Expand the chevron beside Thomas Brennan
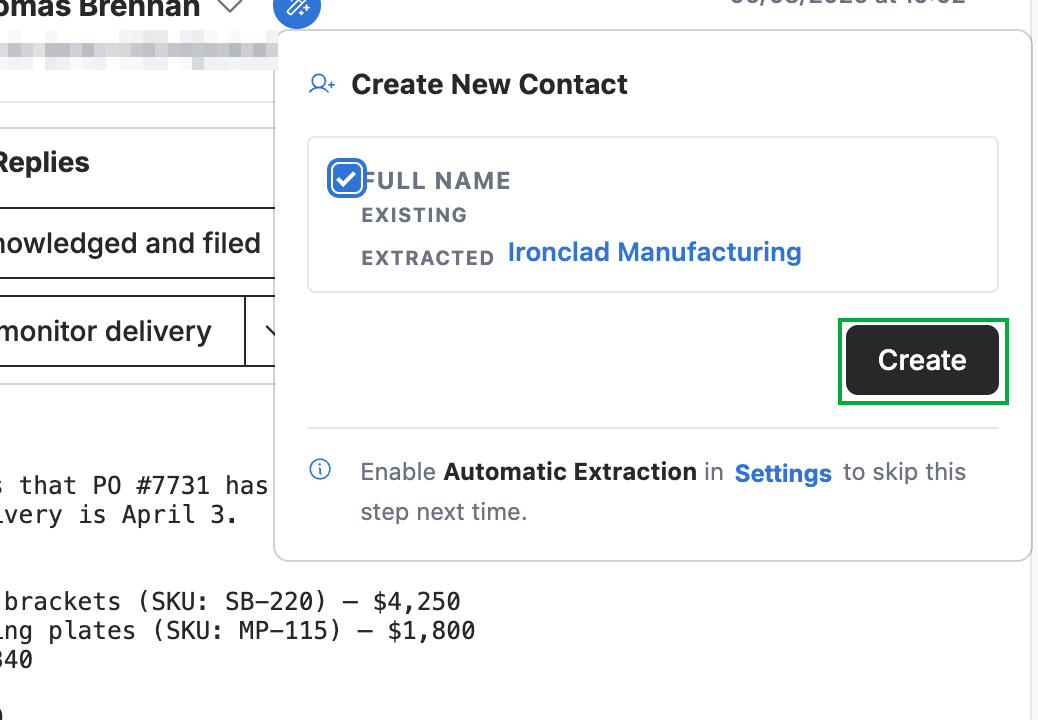The height and width of the screenshot is (720, 1038). pos(230,7)
